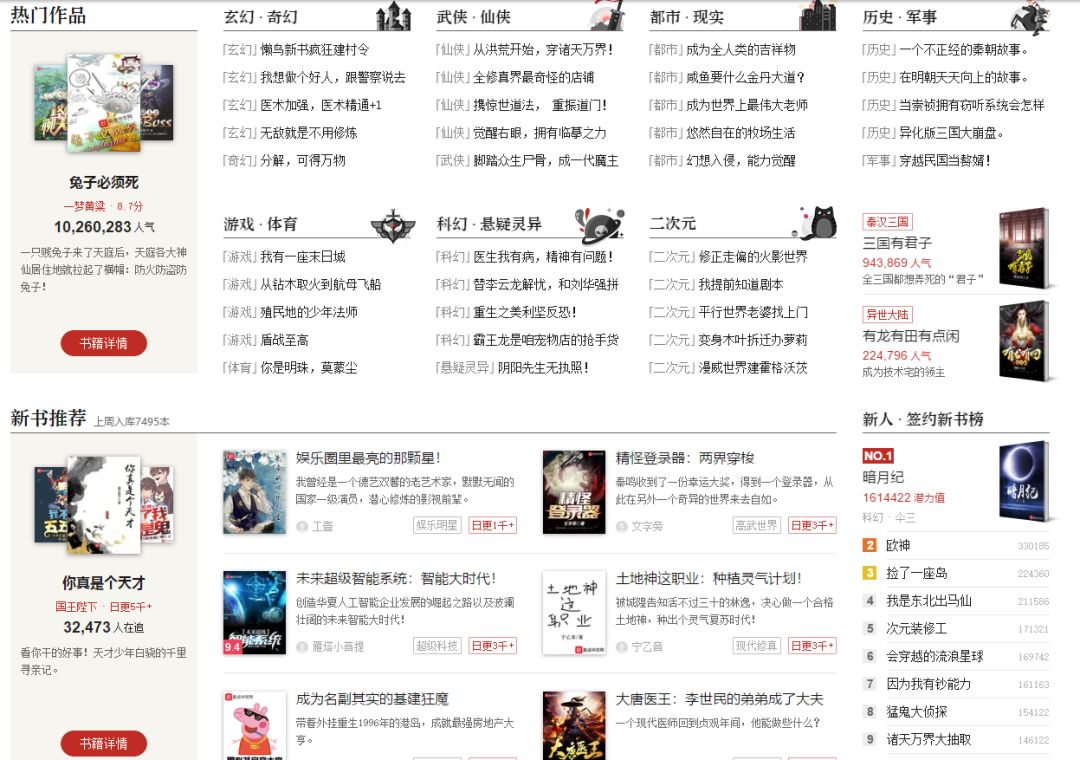Click cover of 精怪登录器
The height and width of the screenshot is (760, 1080).
(574, 492)
